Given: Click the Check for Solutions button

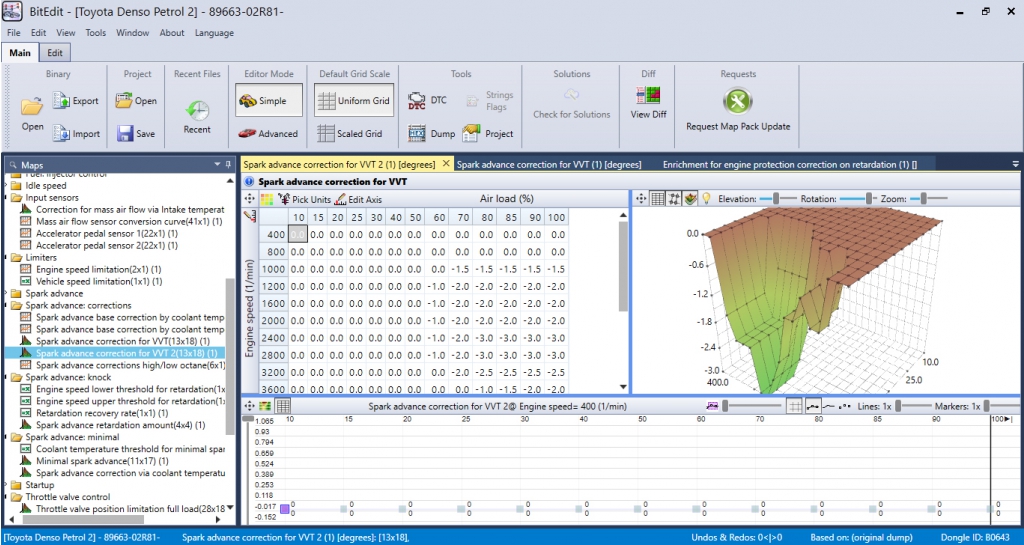Looking at the screenshot, I should click(571, 104).
